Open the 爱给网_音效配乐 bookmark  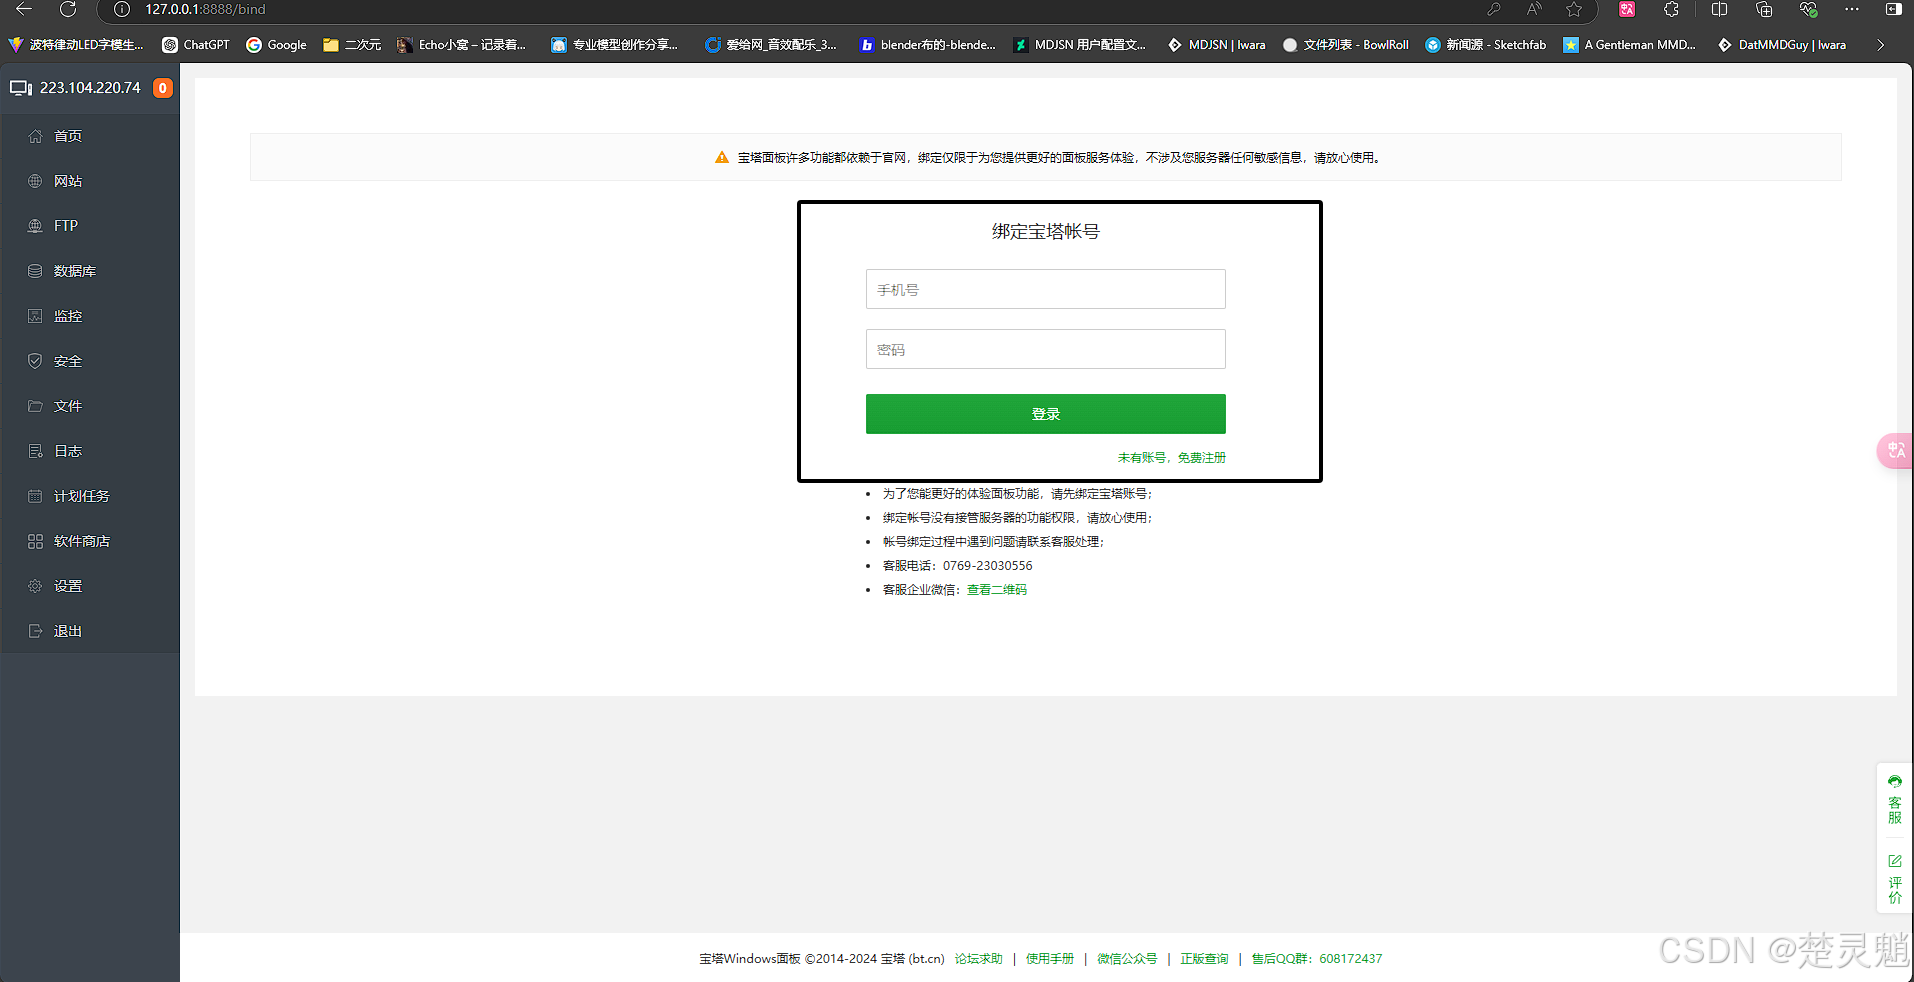(770, 45)
